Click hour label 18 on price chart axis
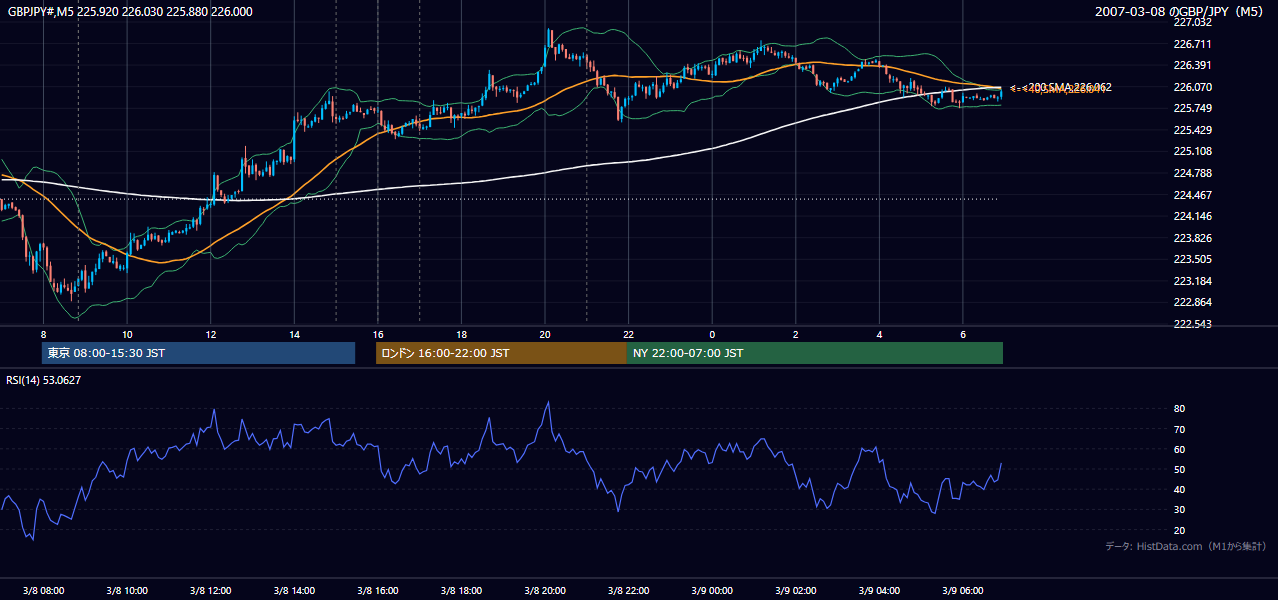 coord(461,334)
